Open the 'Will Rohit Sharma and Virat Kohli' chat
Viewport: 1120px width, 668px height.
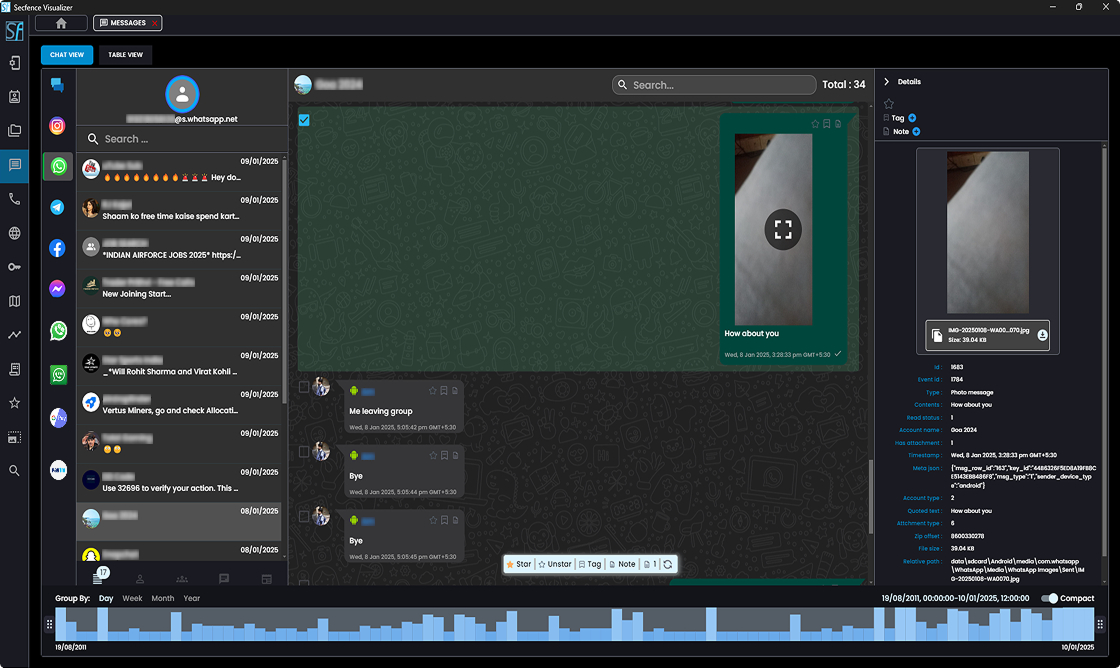179,366
